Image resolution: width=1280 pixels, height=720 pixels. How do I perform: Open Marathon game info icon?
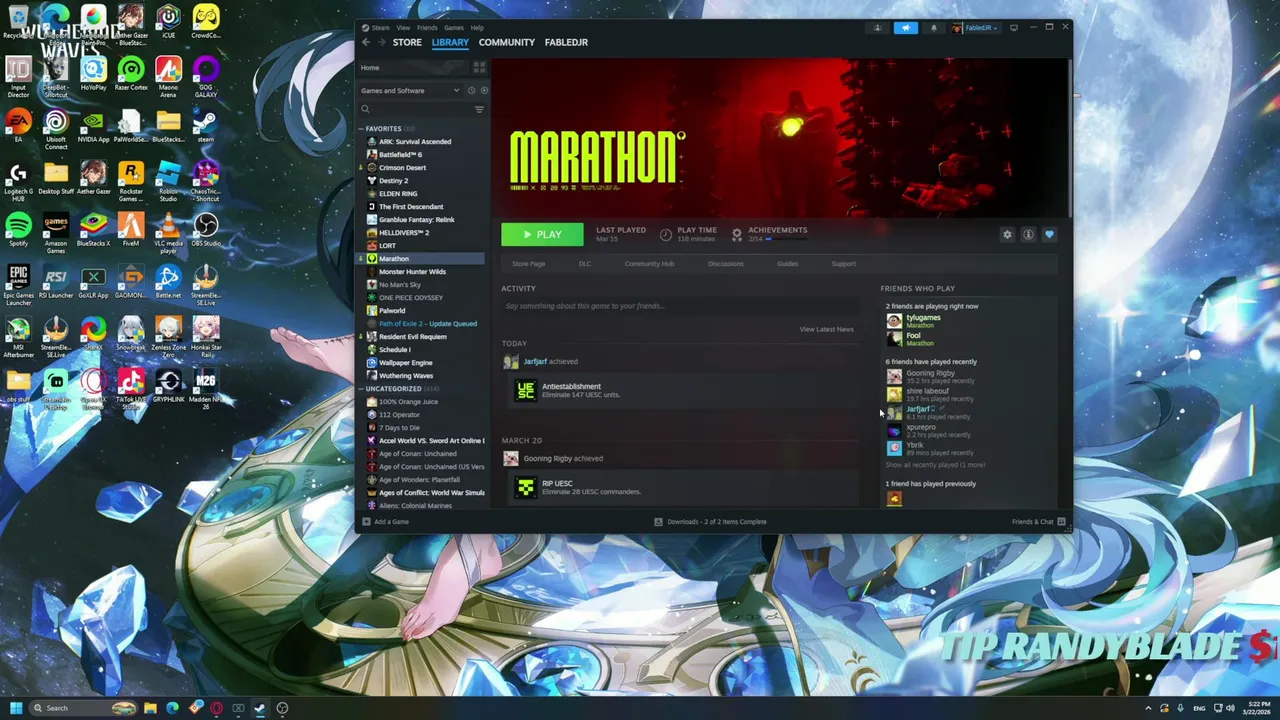1028,234
